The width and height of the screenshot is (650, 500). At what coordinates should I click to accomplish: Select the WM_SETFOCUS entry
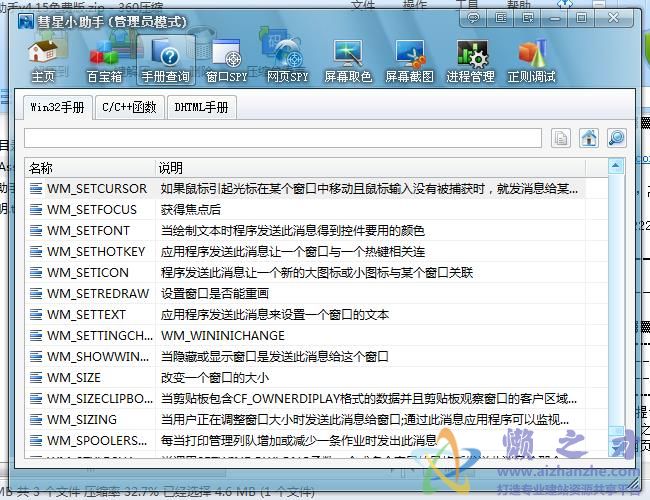(x=92, y=210)
